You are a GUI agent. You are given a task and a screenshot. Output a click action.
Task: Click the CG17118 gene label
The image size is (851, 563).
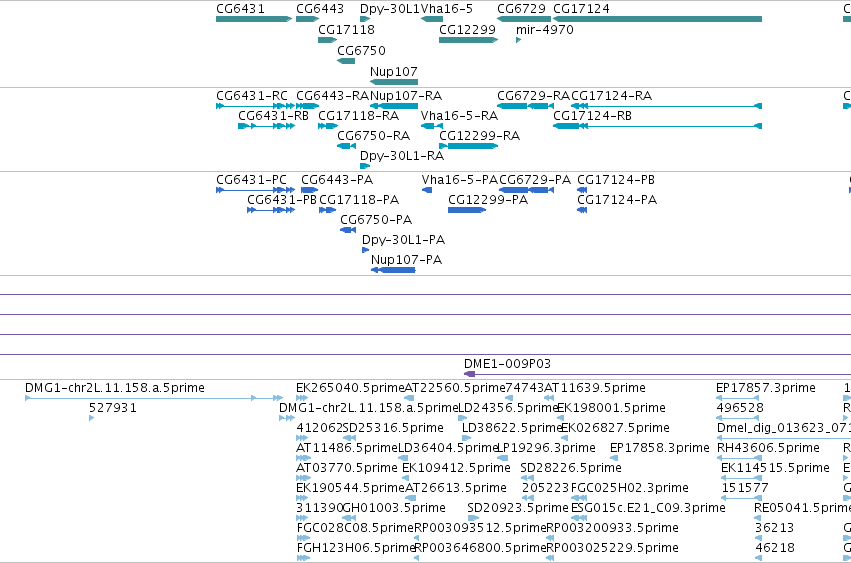(x=346, y=29)
